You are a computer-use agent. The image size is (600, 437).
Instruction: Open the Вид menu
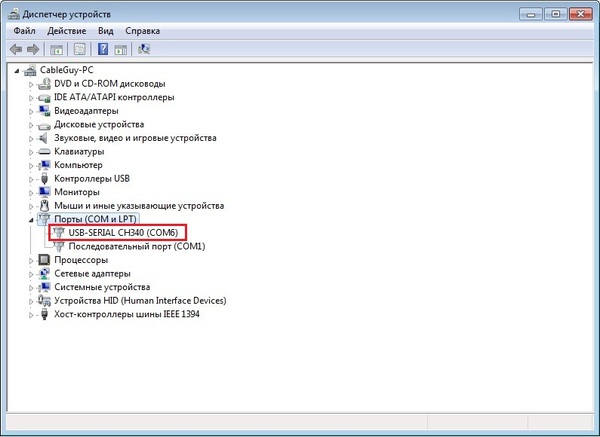(x=106, y=30)
